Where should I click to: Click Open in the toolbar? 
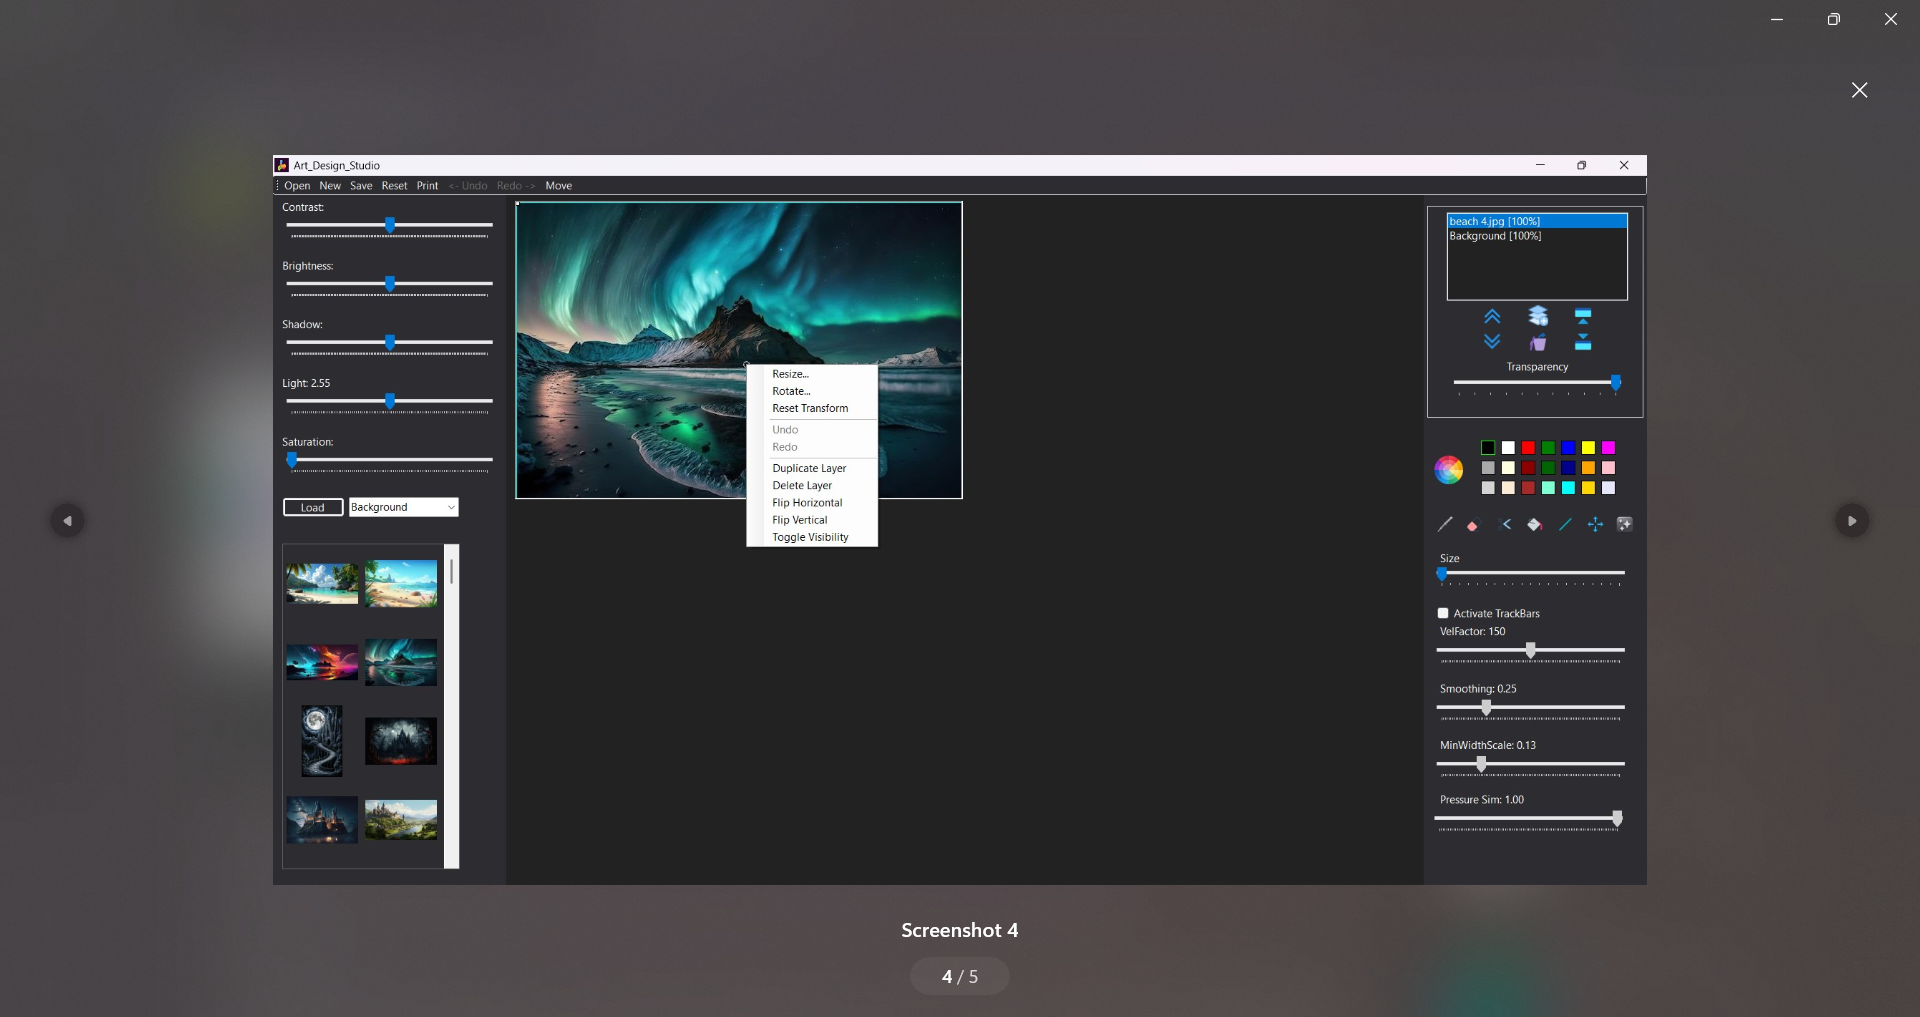tap(297, 186)
